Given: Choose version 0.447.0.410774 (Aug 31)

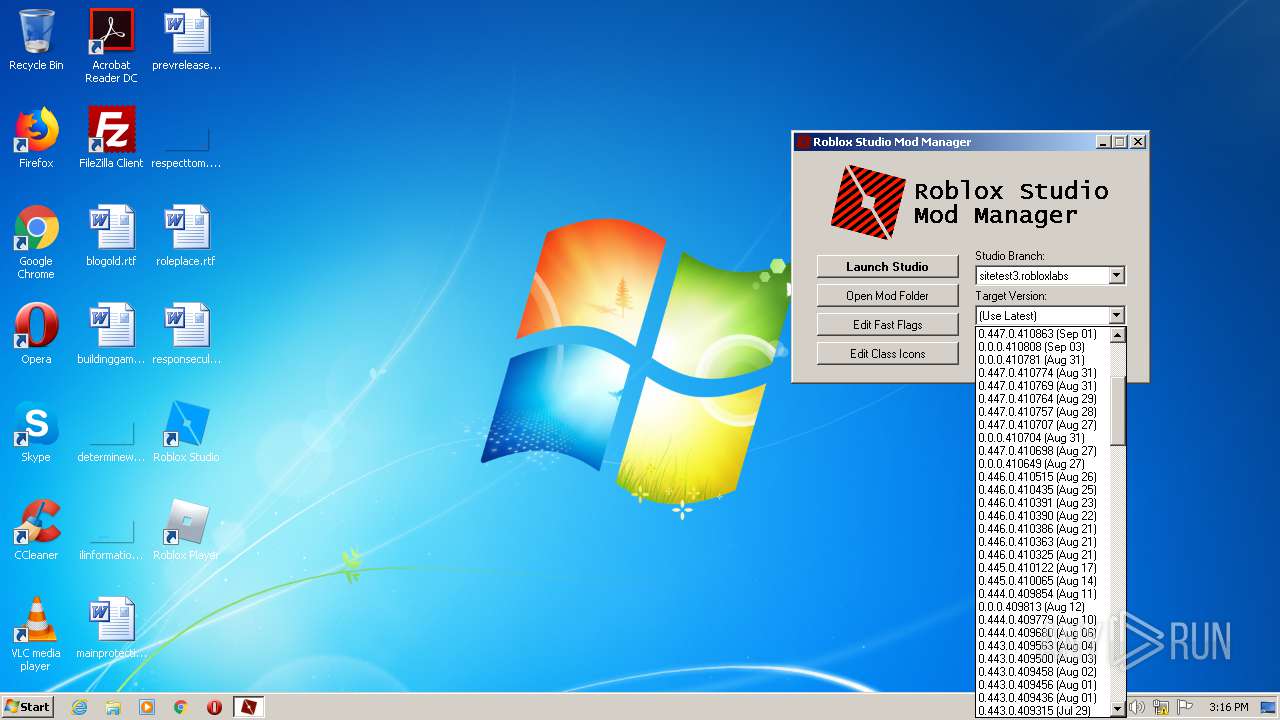Looking at the screenshot, I should tap(1043, 373).
